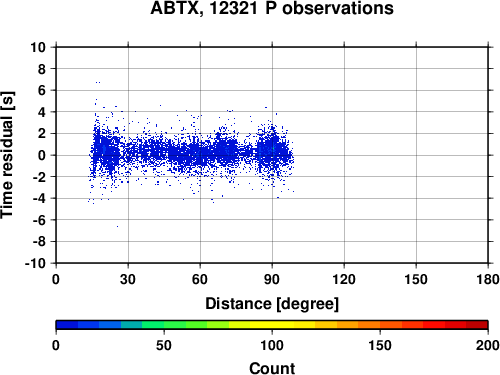Click the y-axis tick label 0

click(42, 155)
